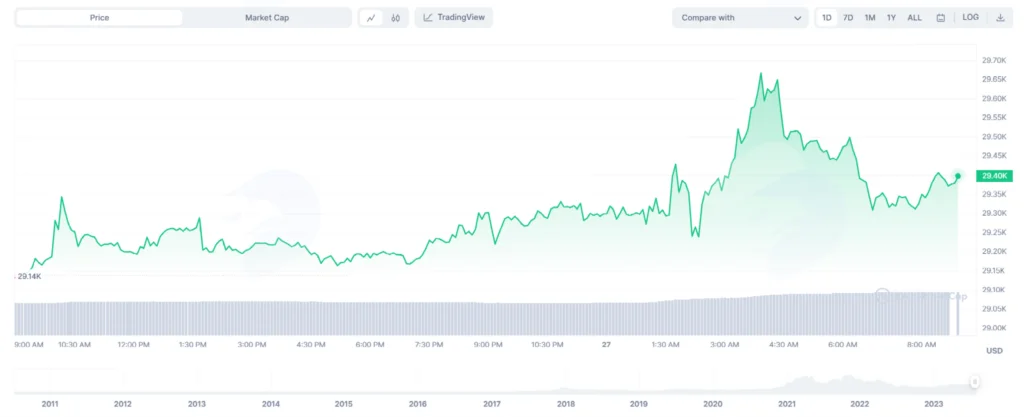Switch to the Price tab
This screenshot has width=1024, height=417.
99,18
